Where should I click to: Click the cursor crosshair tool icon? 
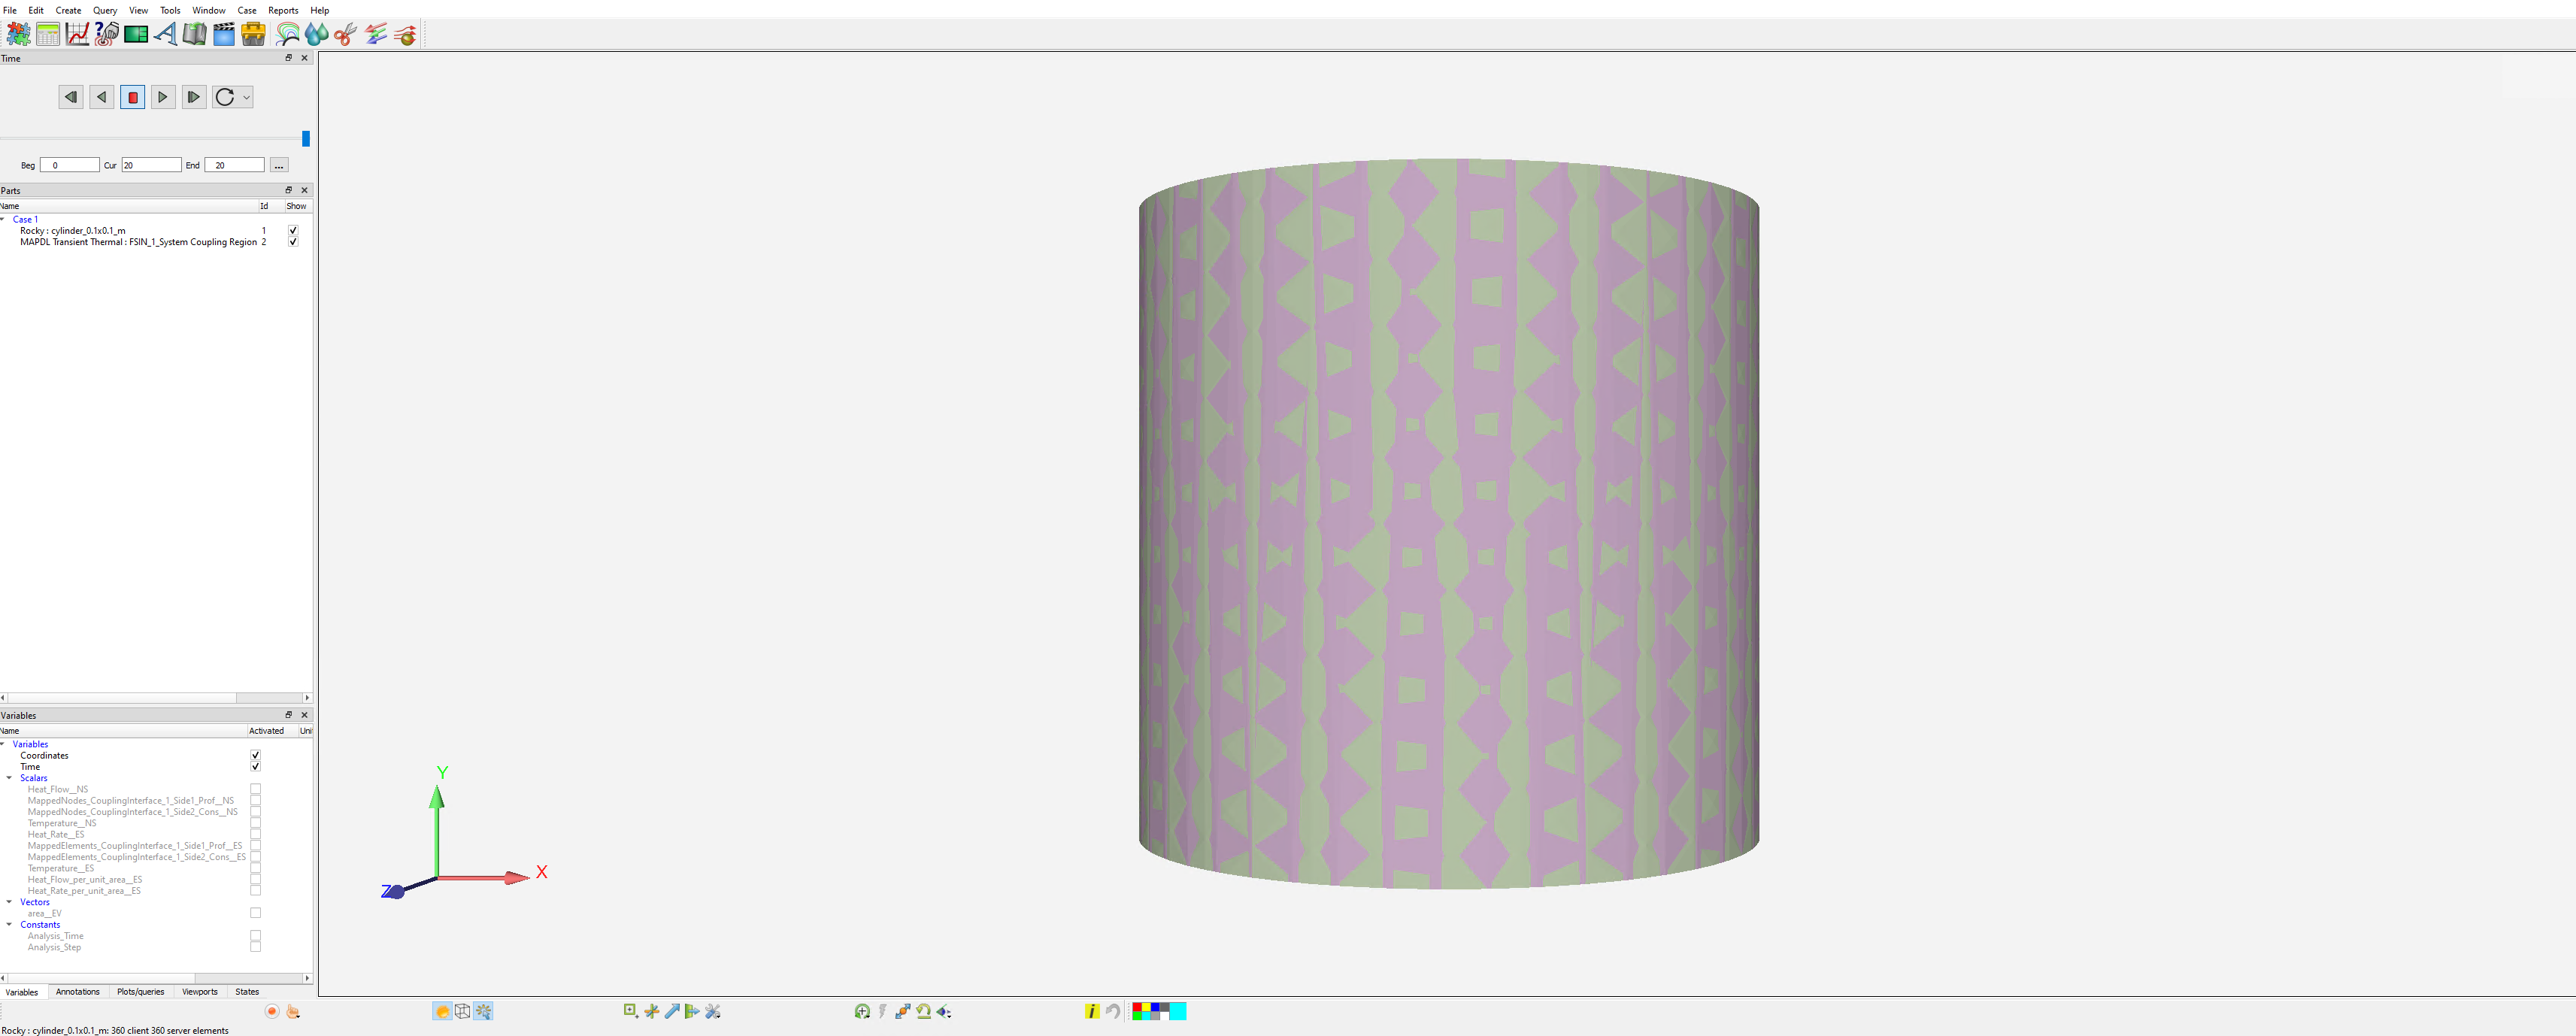pos(652,1011)
